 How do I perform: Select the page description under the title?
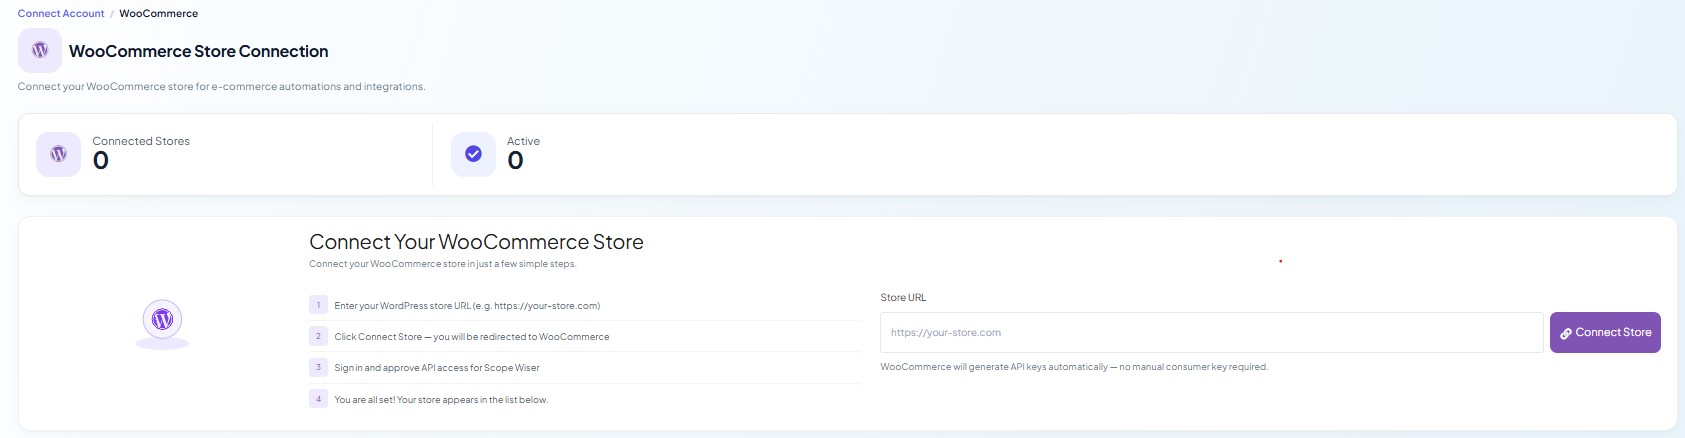pos(222,87)
